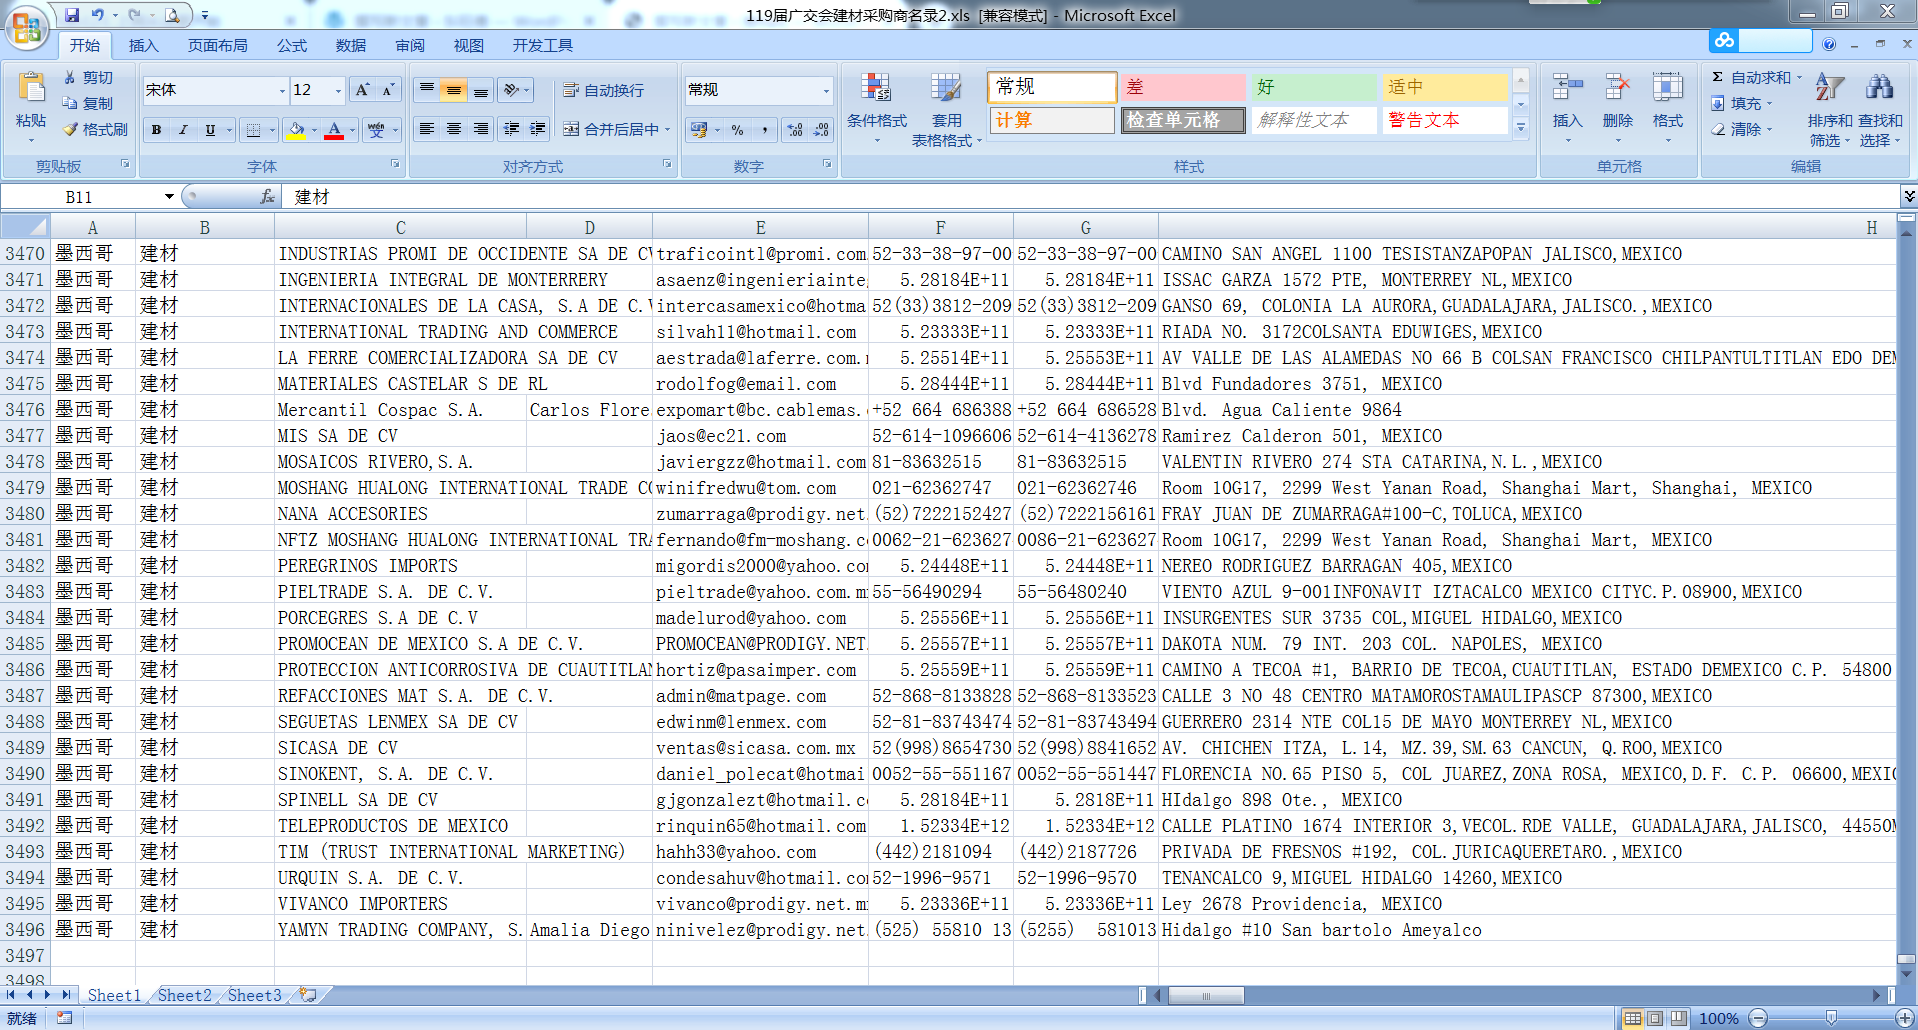Select the Format Painter (格式刷) tool
This screenshot has width=1918, height=1030.
pos(95,130)
